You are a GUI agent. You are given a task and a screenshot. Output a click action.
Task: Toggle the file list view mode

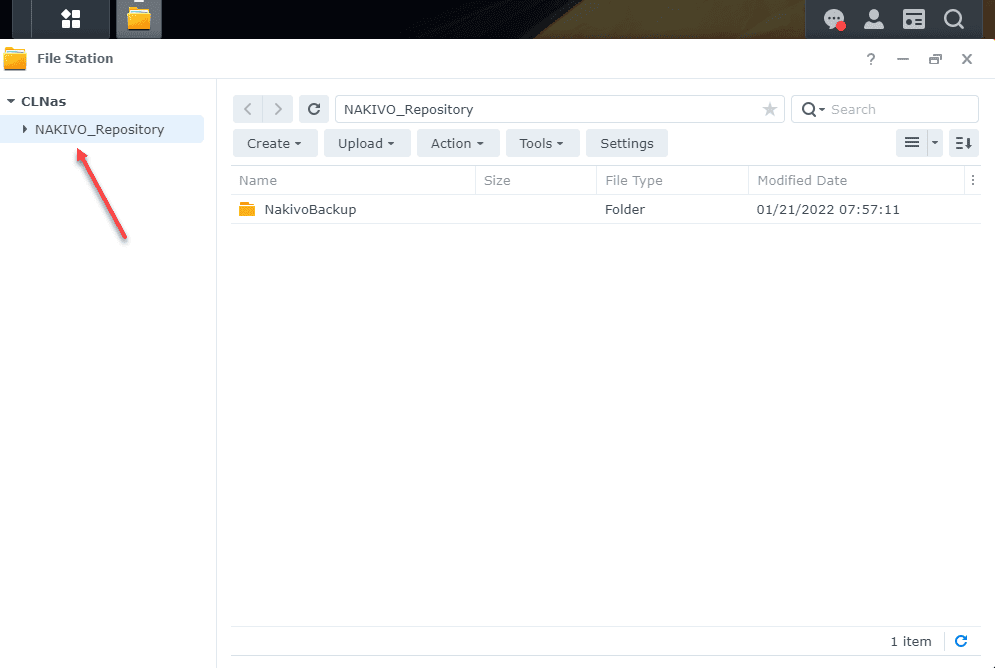pyautogui.click(x=913, y=143)
